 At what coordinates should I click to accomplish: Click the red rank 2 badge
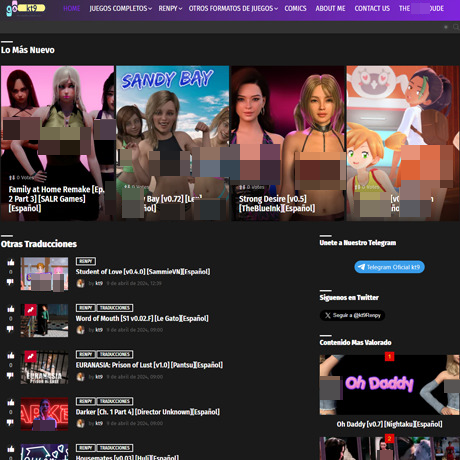(x=389, y=438)
